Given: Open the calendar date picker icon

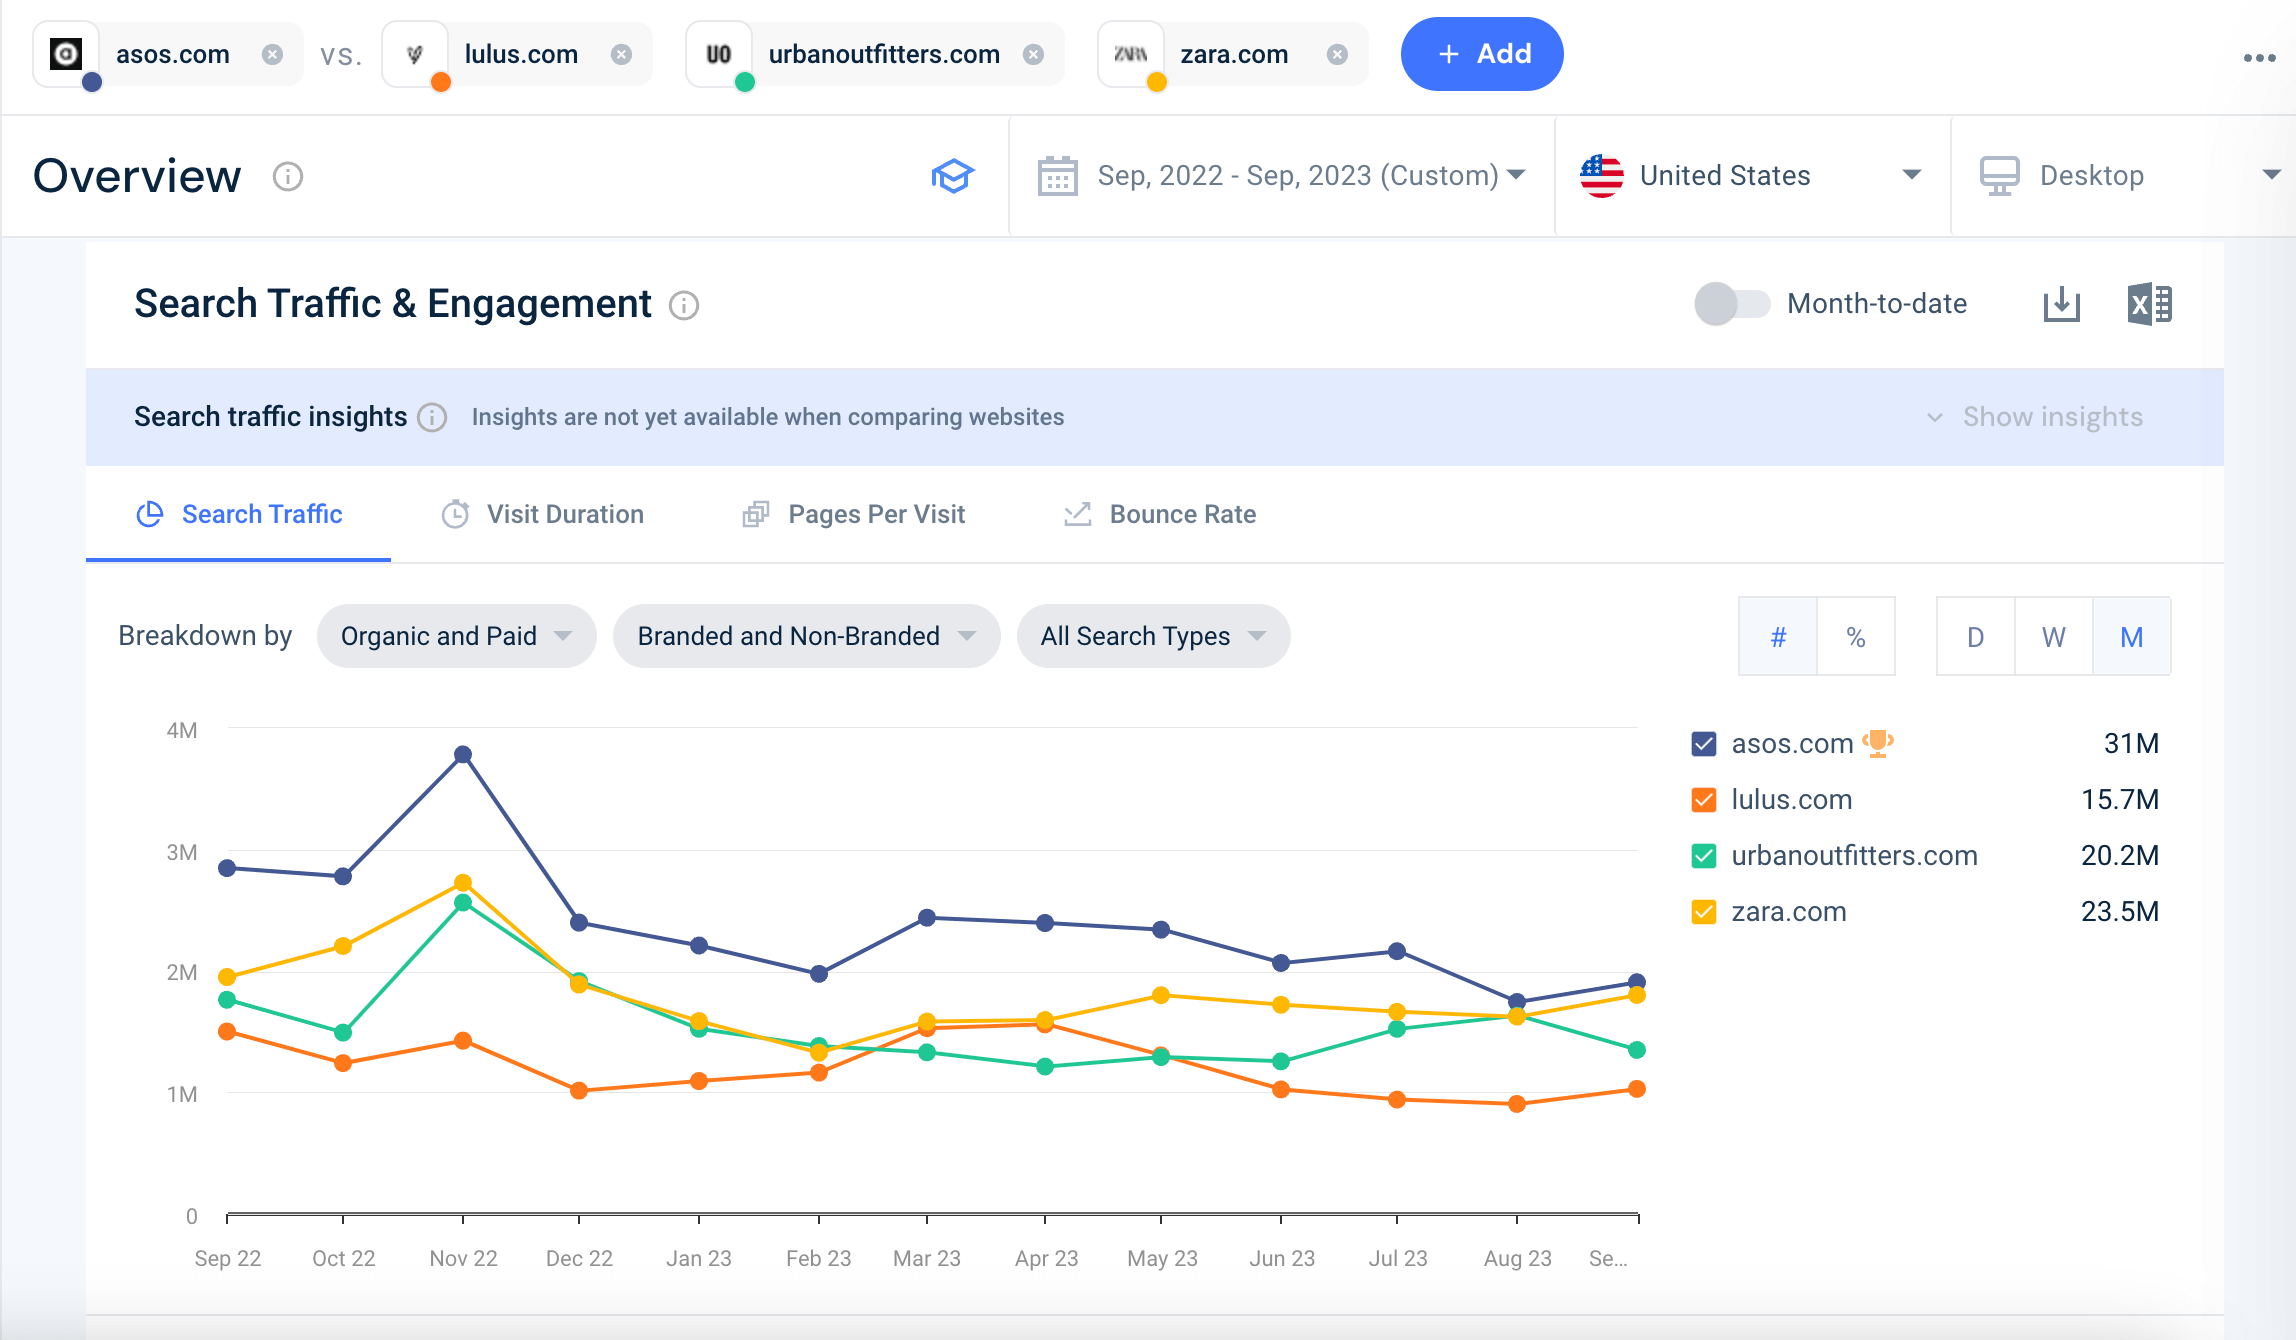Looking at the screenshot, I should 1057,175.
